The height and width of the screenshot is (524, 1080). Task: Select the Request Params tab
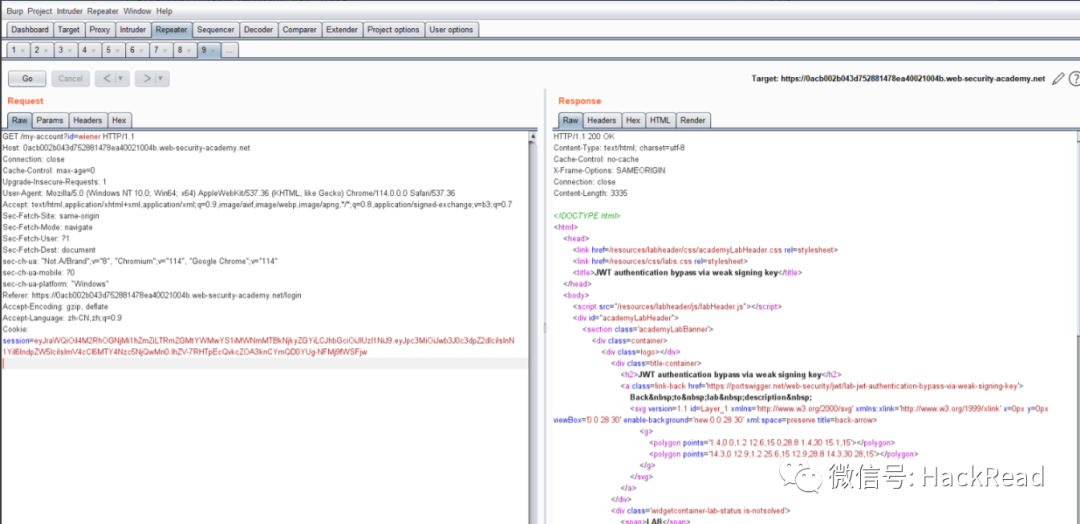point(50,120)
